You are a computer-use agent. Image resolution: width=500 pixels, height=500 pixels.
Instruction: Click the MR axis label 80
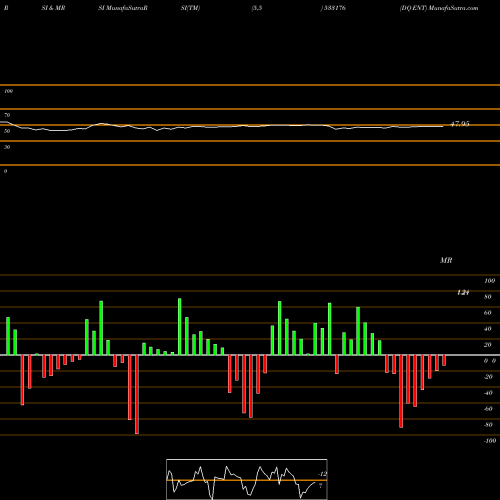[x=488, y=297]
